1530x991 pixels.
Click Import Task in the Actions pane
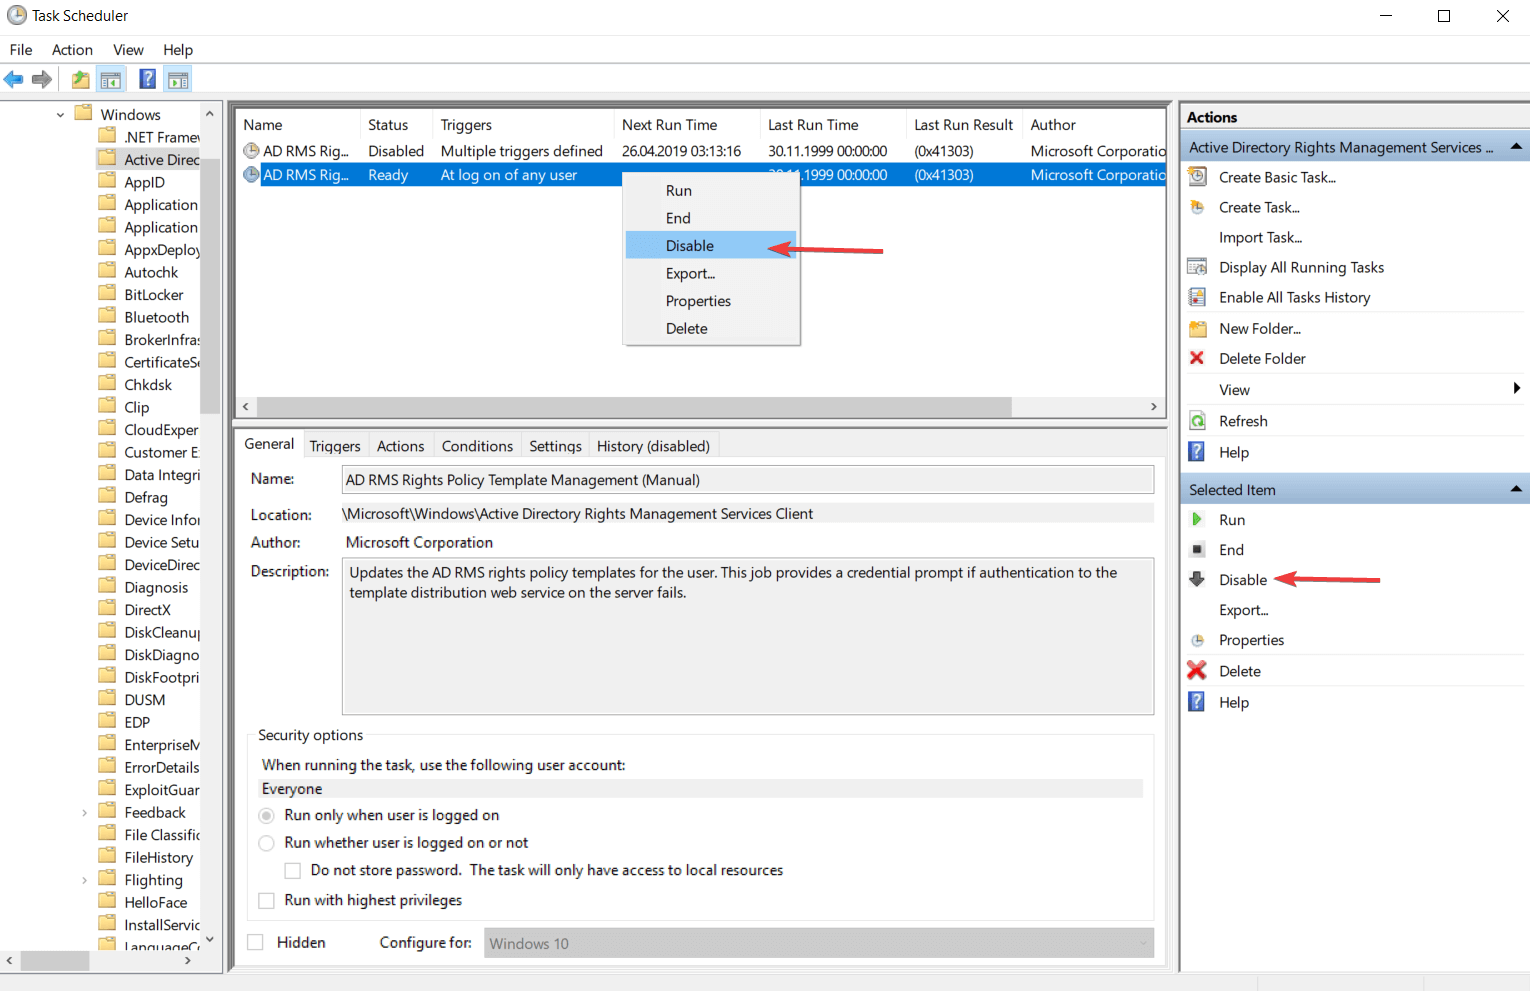(1261, 237)
